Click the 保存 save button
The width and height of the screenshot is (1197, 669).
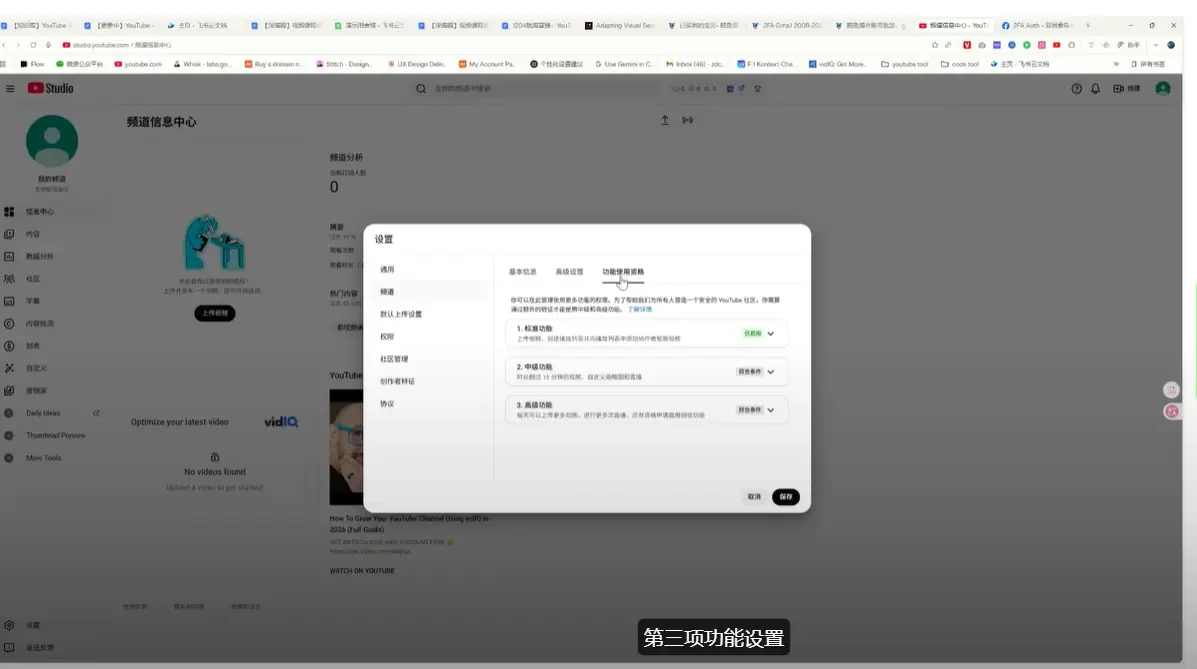(786, 497)
